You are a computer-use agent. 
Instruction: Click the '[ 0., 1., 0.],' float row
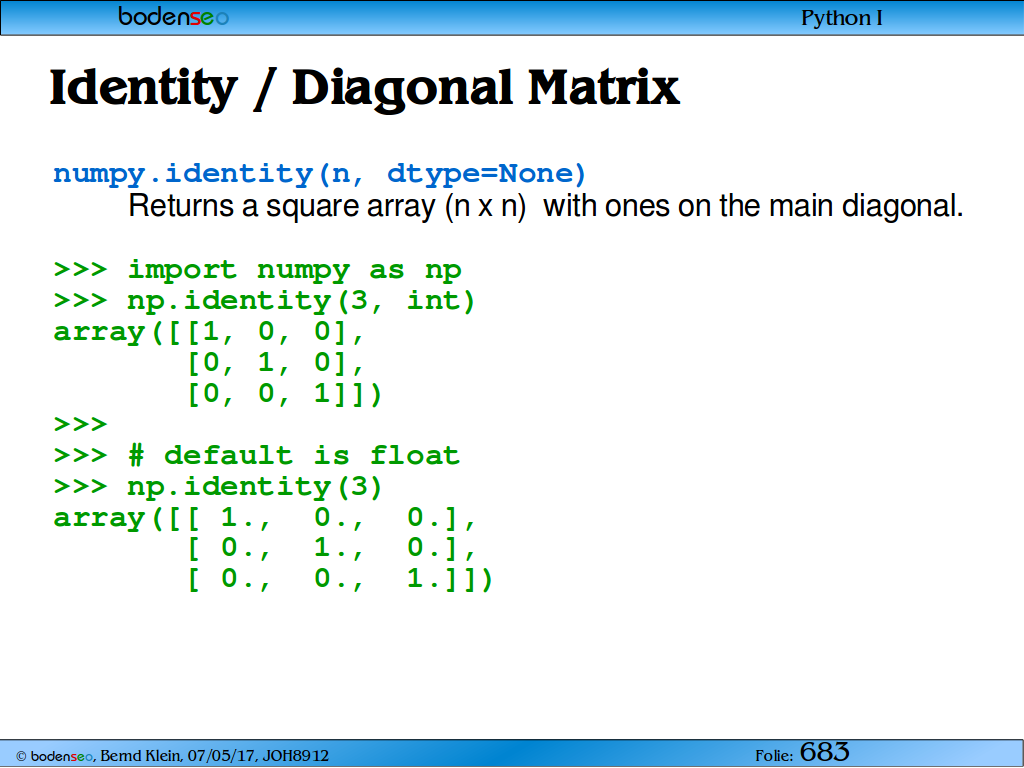click(332, 548)
